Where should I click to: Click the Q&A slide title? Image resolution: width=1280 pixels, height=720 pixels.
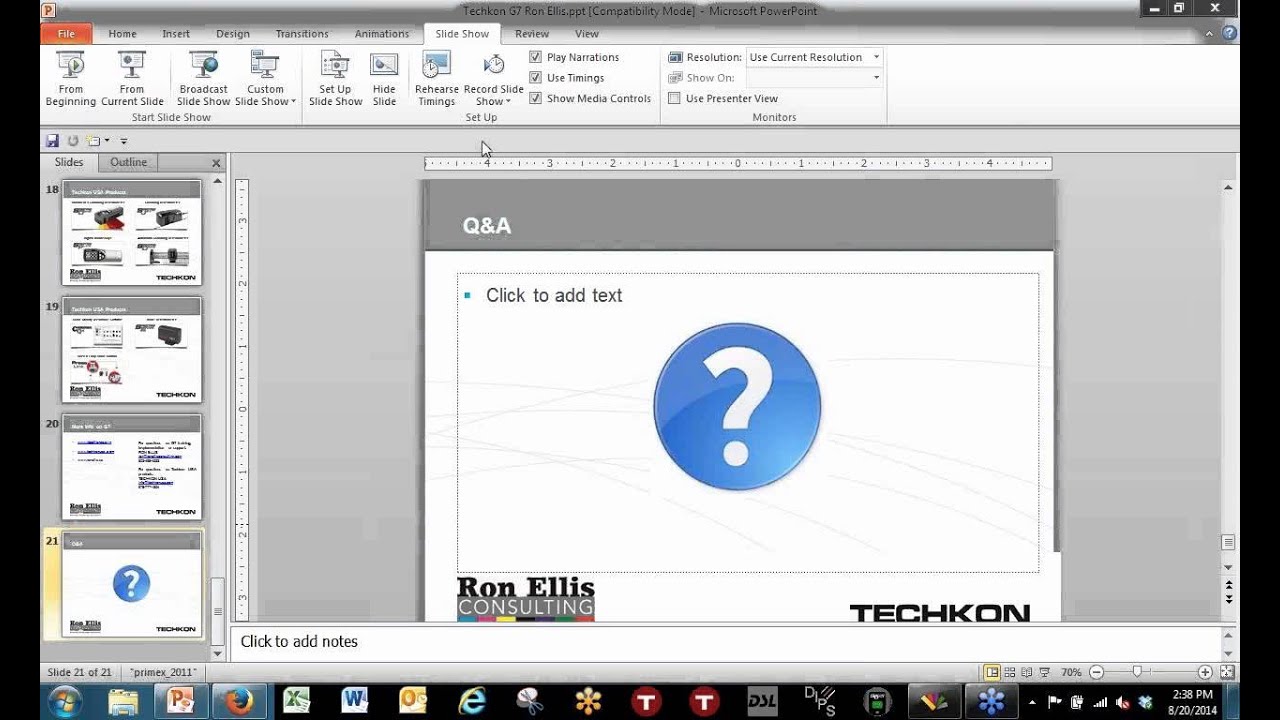click(x=487, y=226)
